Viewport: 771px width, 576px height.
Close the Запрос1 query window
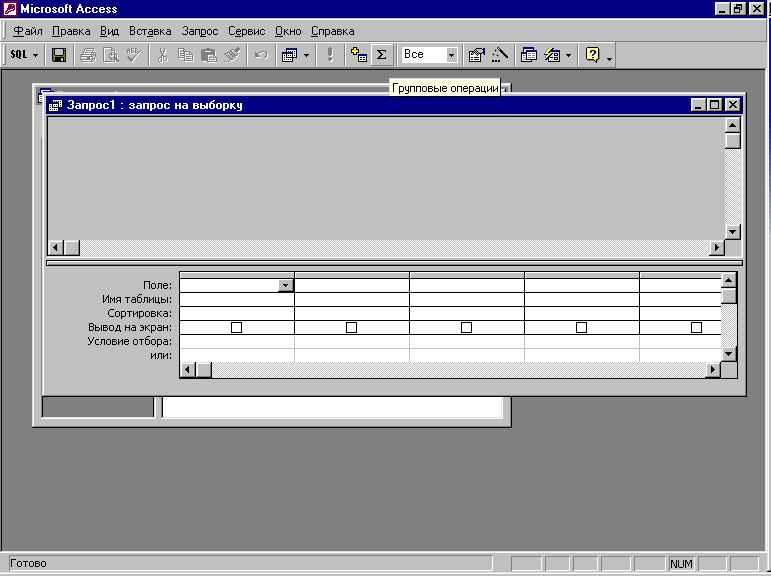pyautogui.click(x=733, y=105)
